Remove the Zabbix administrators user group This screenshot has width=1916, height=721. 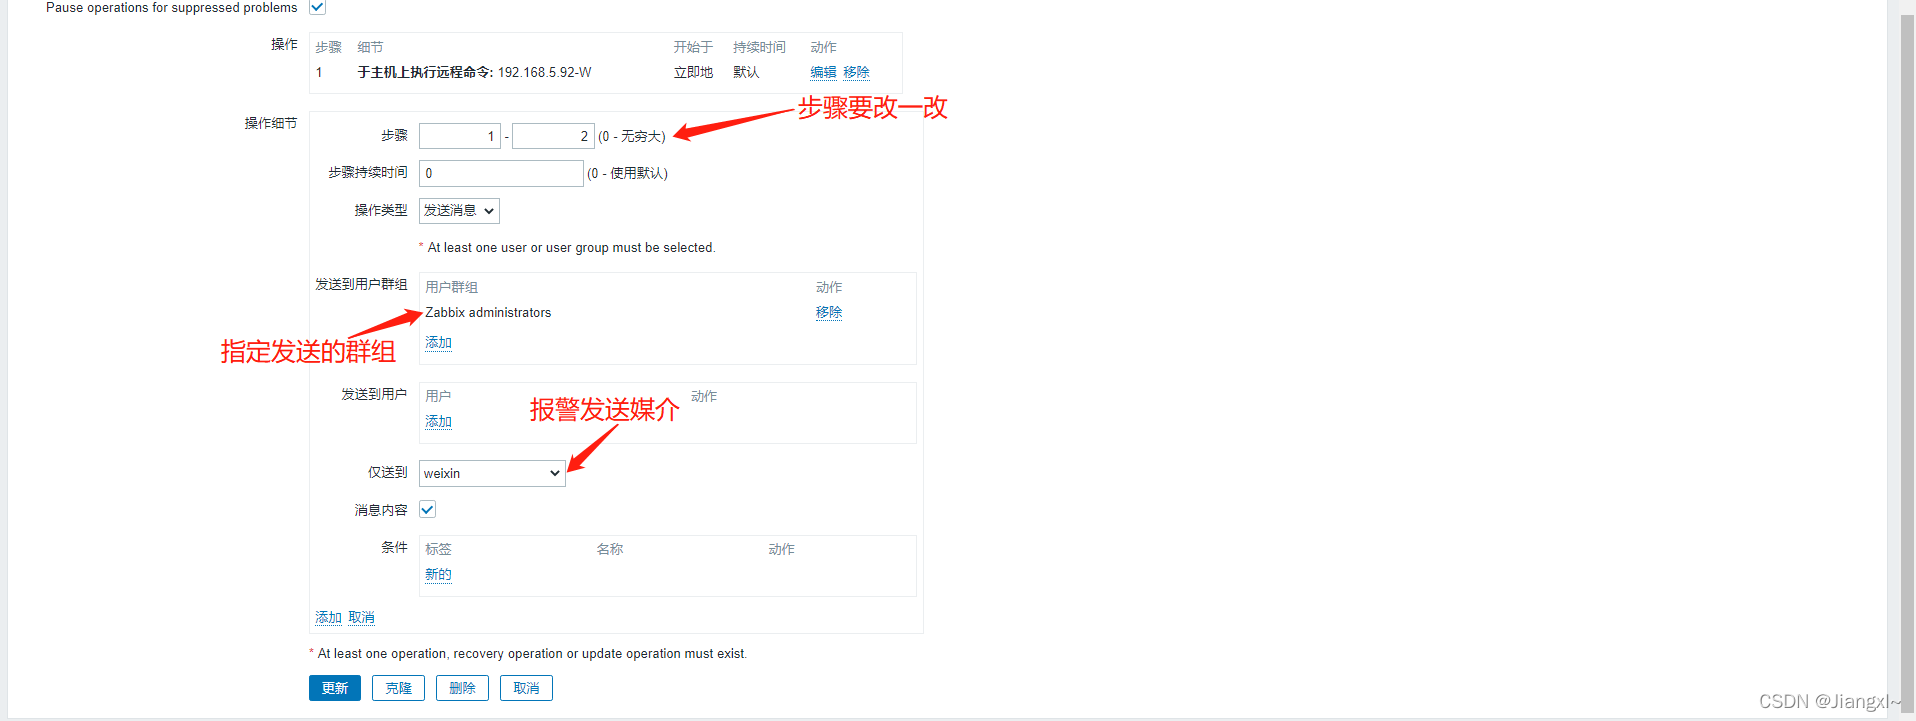tap(829, 312)
